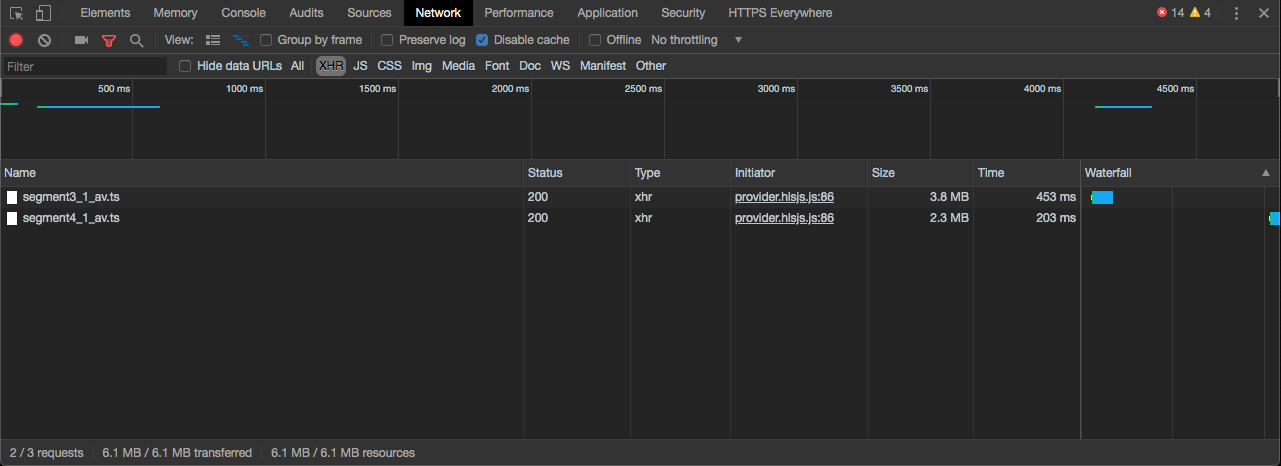
Task: Stop recording network log with red button
Action: point(16,40)
